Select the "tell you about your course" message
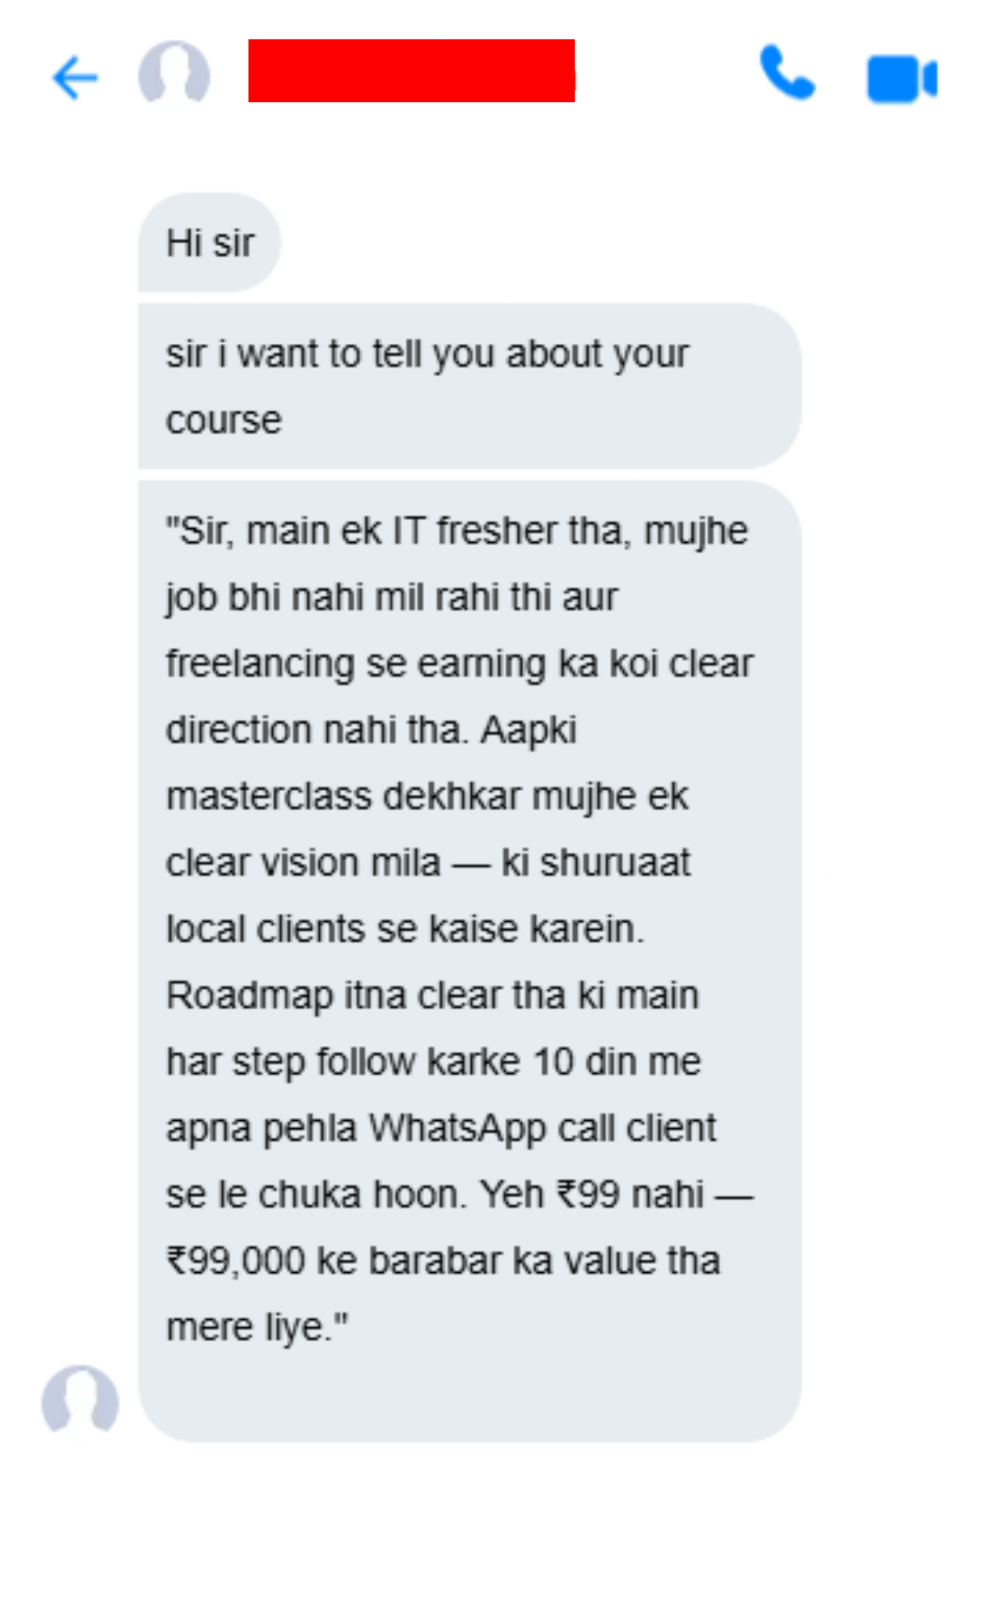The image size is (995, 1600). pyautogui.click(x=469, y=386)
